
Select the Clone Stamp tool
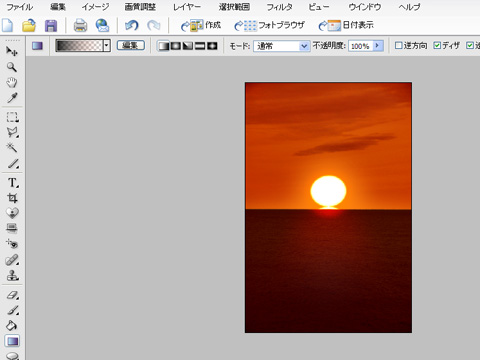pyautogui.click(x=12, y=275)
